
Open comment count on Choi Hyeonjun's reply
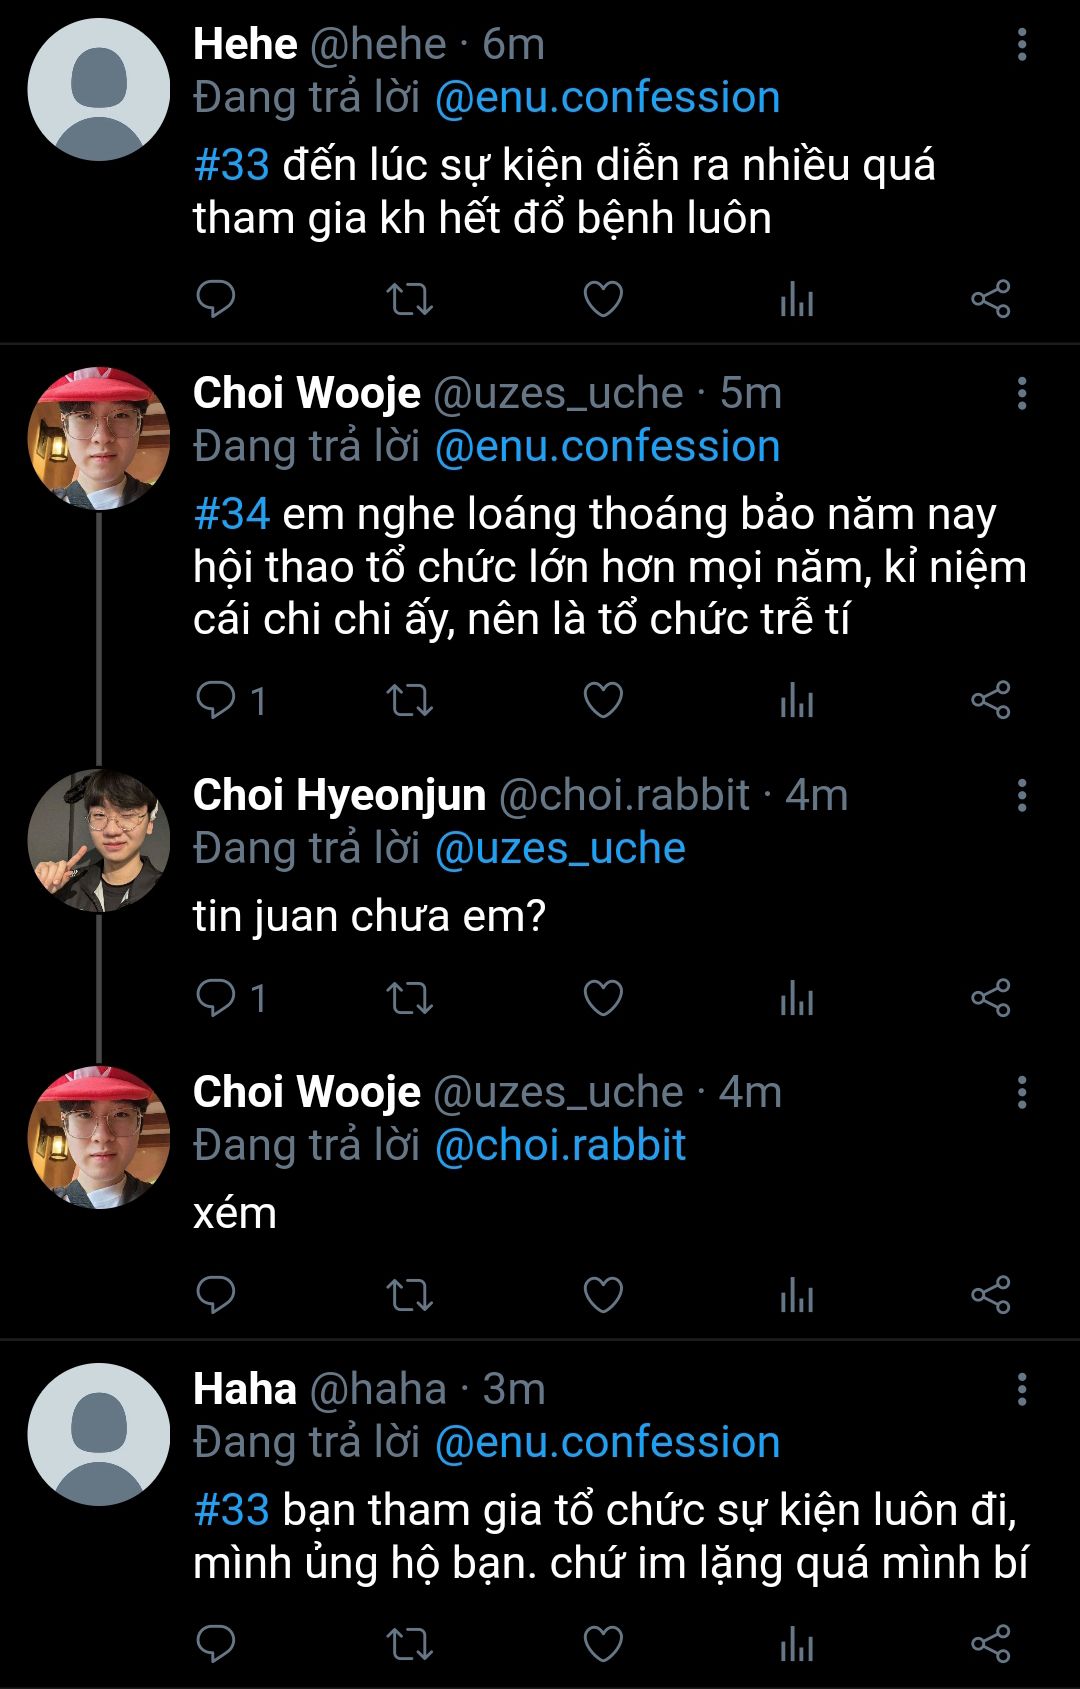pyautogui.click(x=230, y=998)
